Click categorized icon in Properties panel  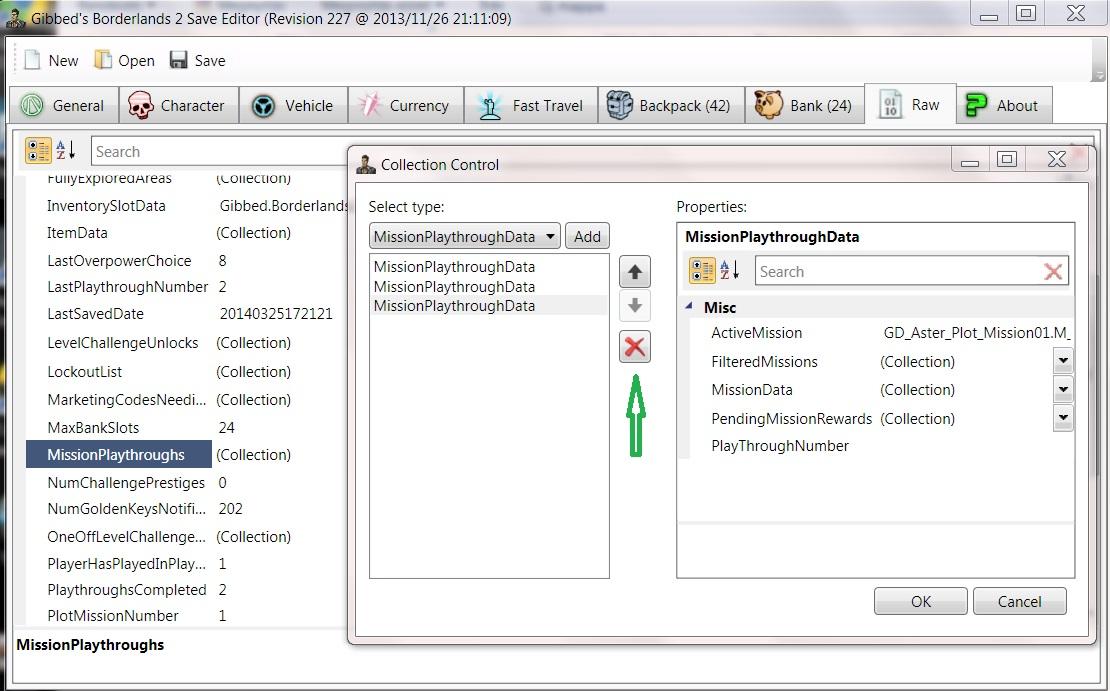pyautogui.click(x=702, y=270)
